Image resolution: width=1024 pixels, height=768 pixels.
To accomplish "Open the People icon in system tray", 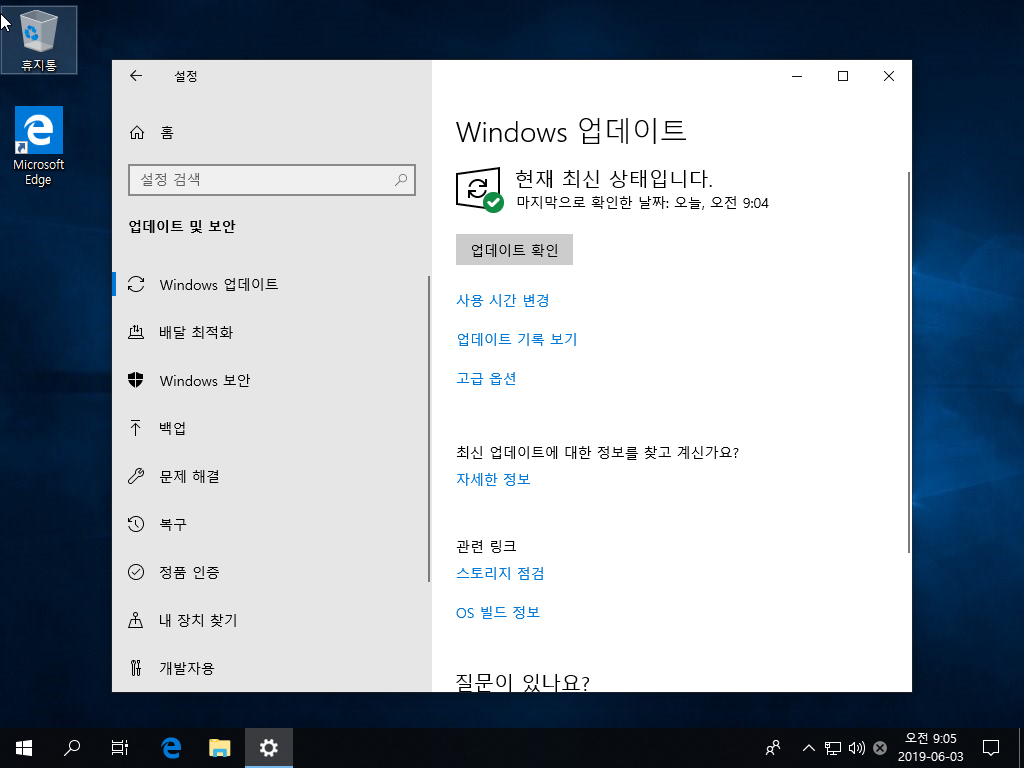I will coord(773,748).
